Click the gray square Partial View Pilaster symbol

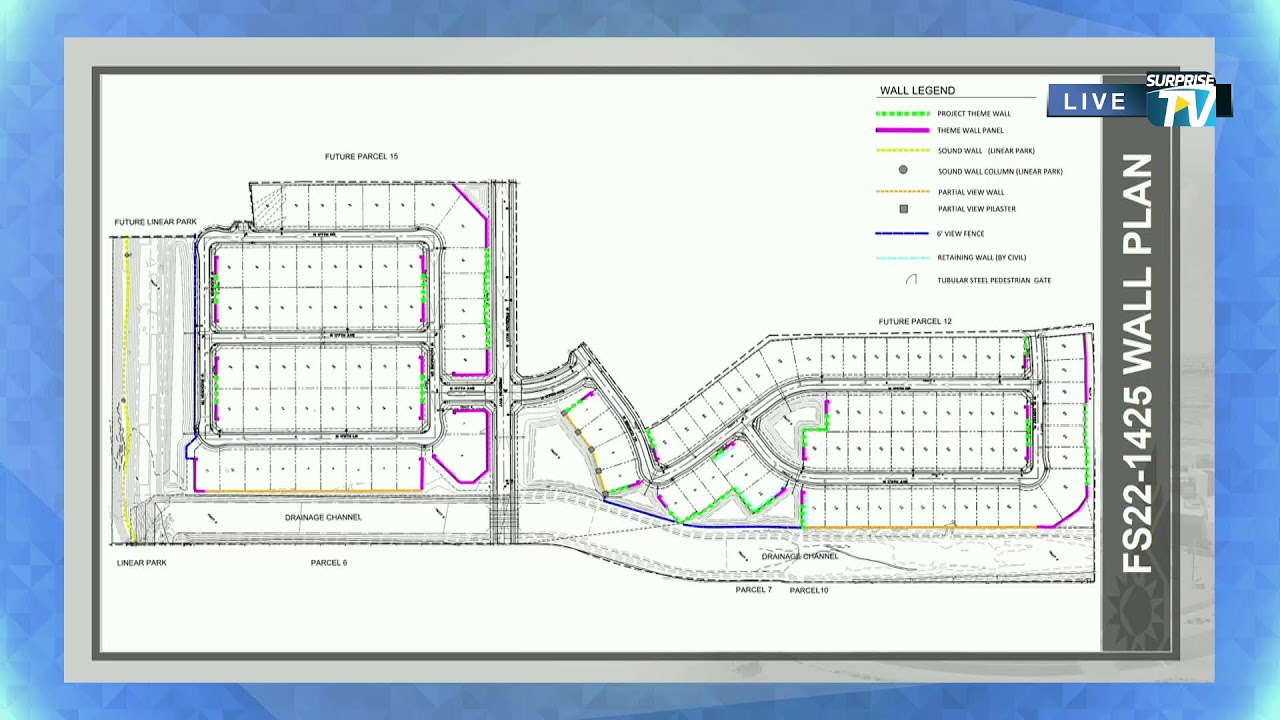coord(903,209)
